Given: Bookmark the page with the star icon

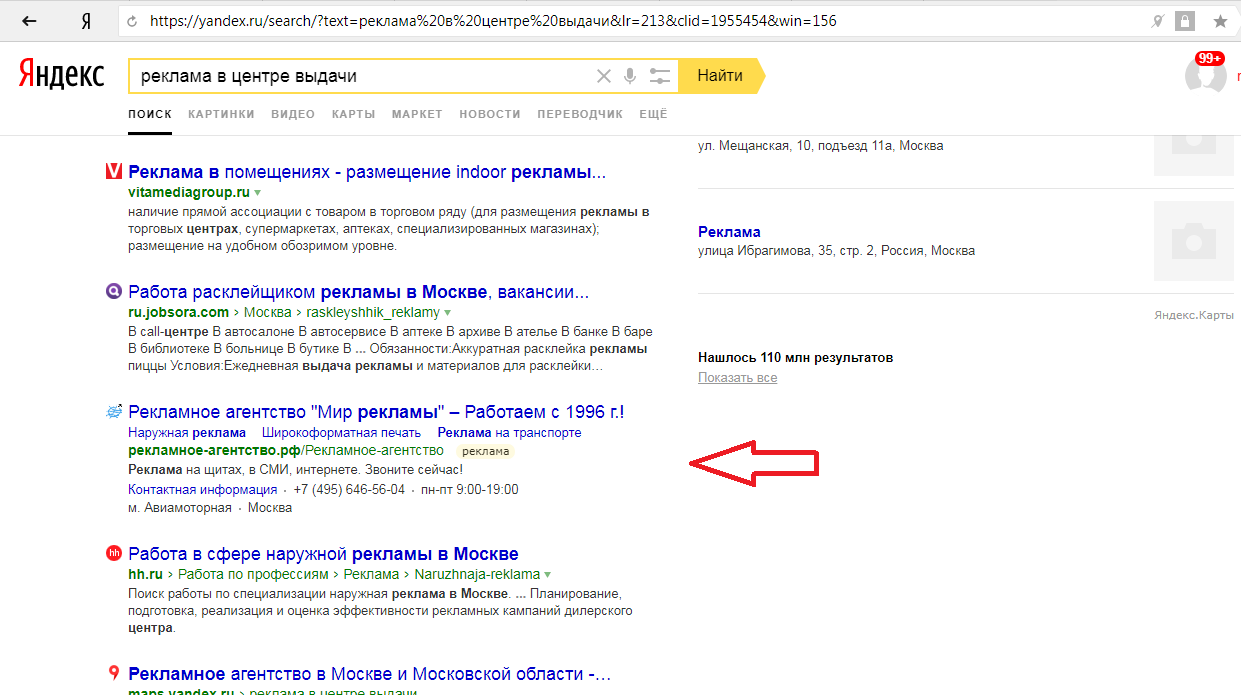Looking at the screenshot, I should pyautogui.click(x=1220, y=21).
